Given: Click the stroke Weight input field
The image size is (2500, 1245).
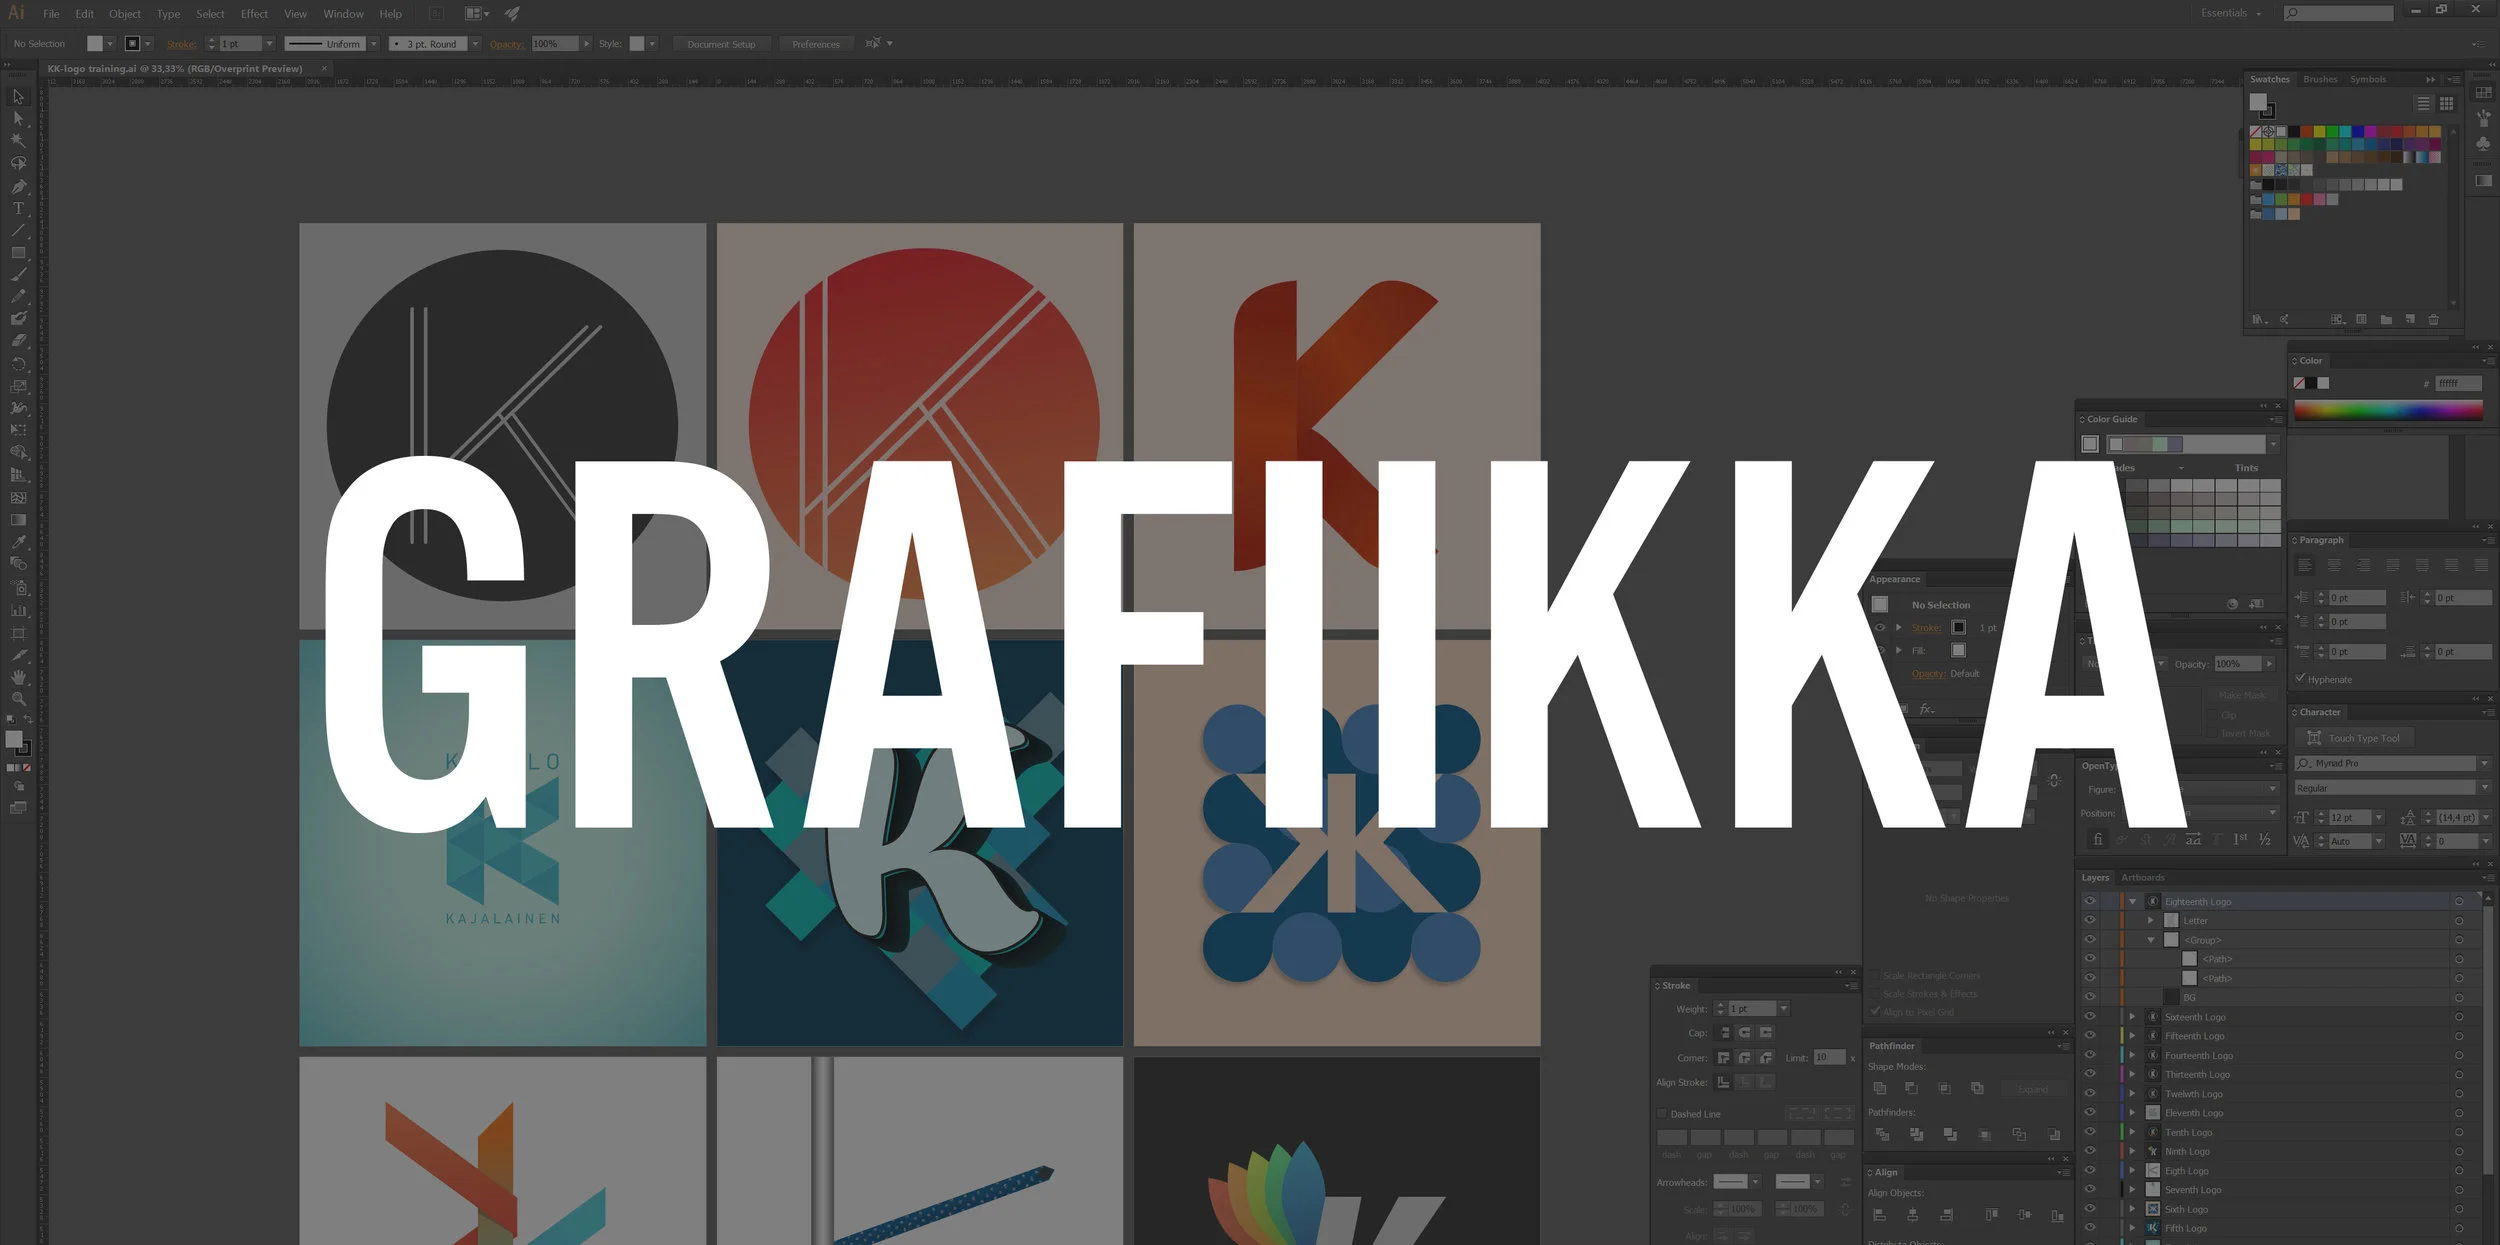Looking at the screenshot, I should point(1751,1009).
